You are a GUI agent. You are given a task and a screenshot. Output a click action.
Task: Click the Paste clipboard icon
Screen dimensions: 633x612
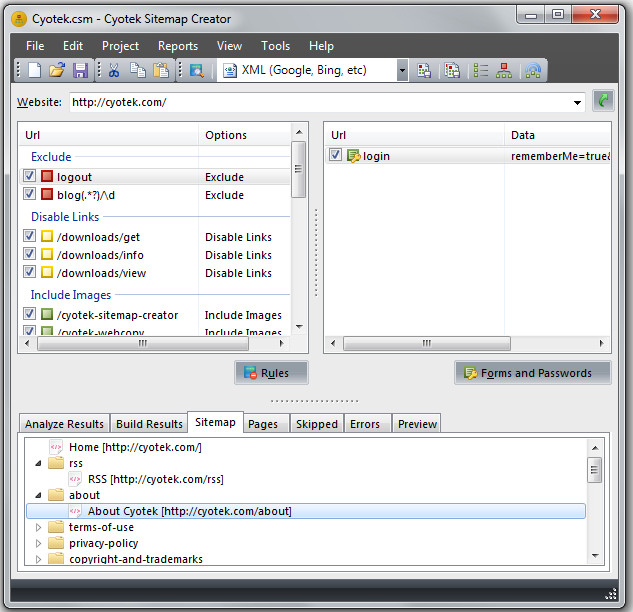coord(161,70)
